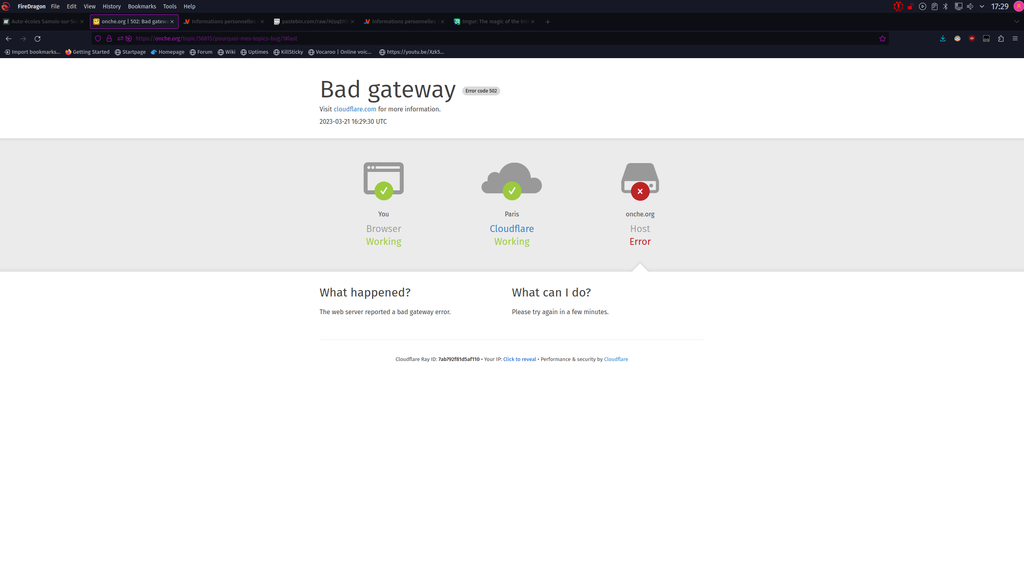Screen dimensions: 1024x577
Task: Click to reveal your IP address
Action: click(519, 359)
